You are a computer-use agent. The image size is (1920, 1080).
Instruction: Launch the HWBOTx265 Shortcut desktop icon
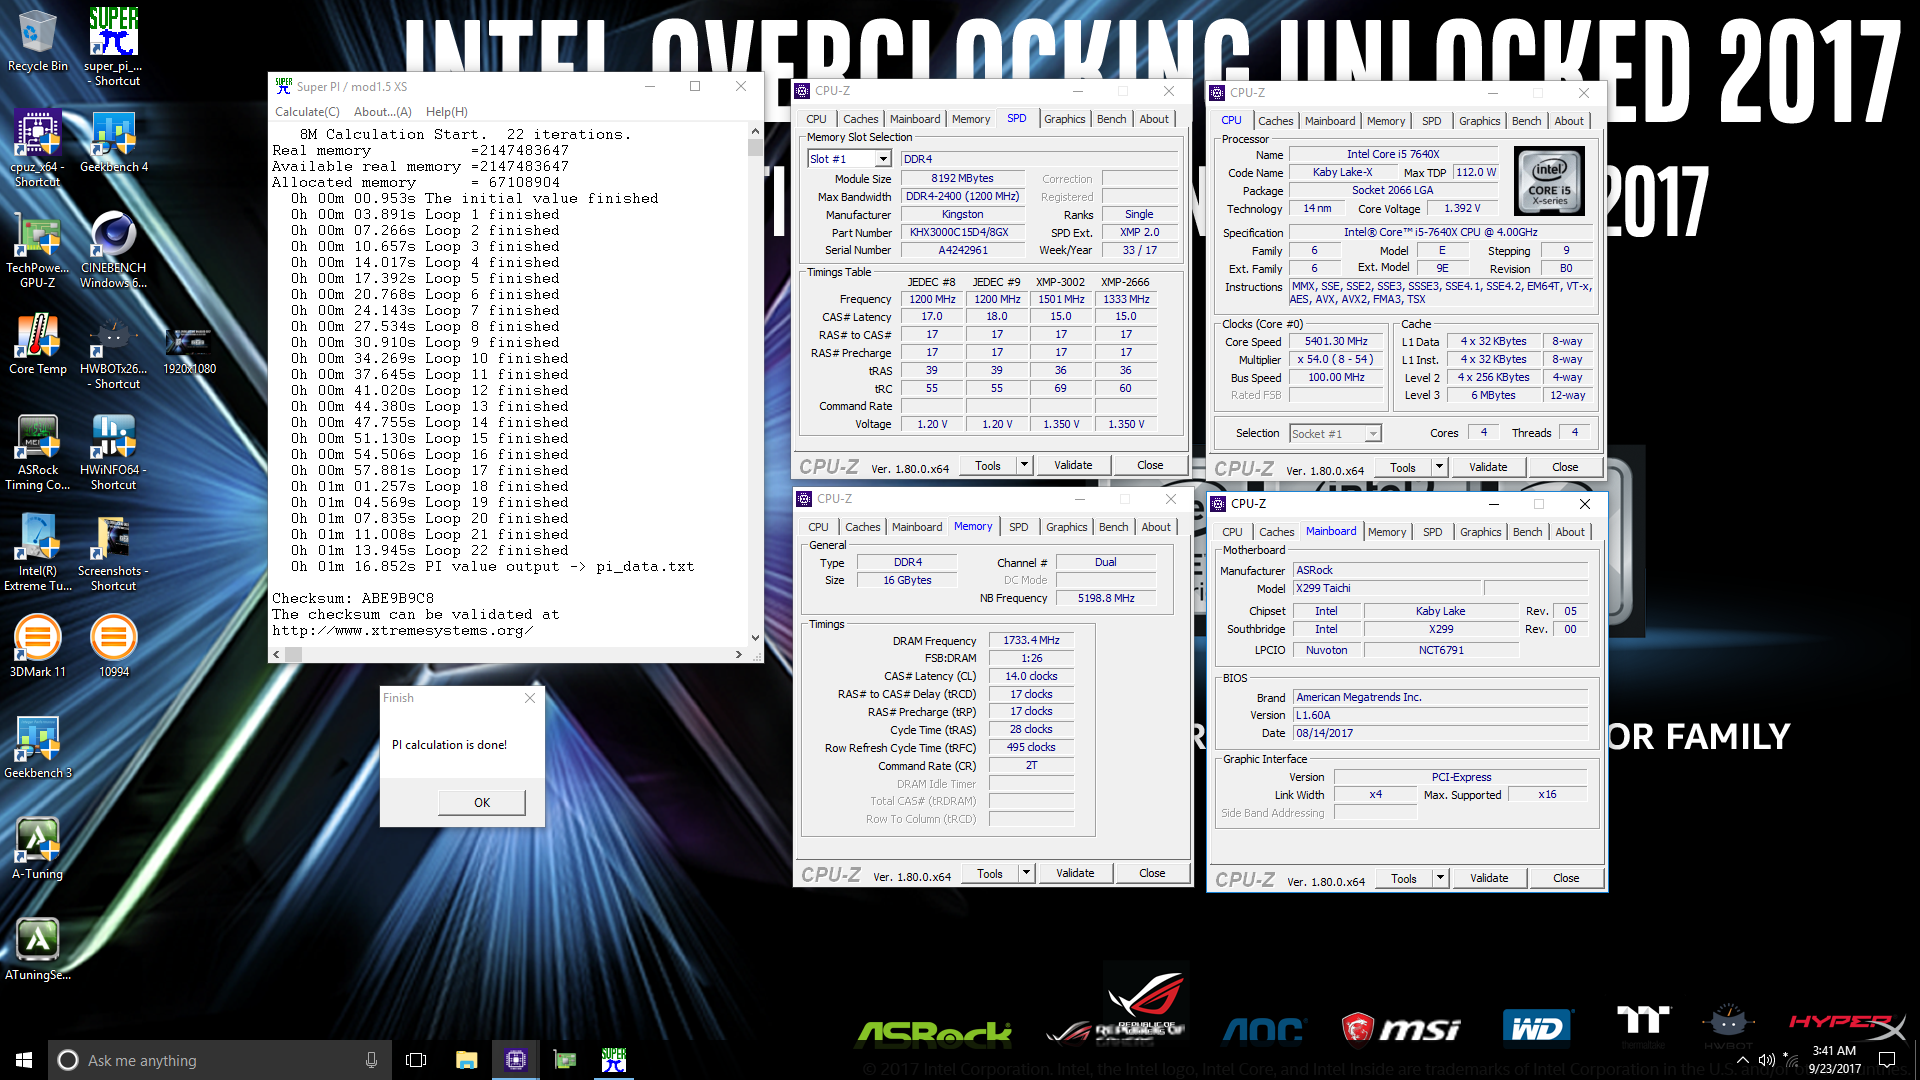tap(113, 350)
